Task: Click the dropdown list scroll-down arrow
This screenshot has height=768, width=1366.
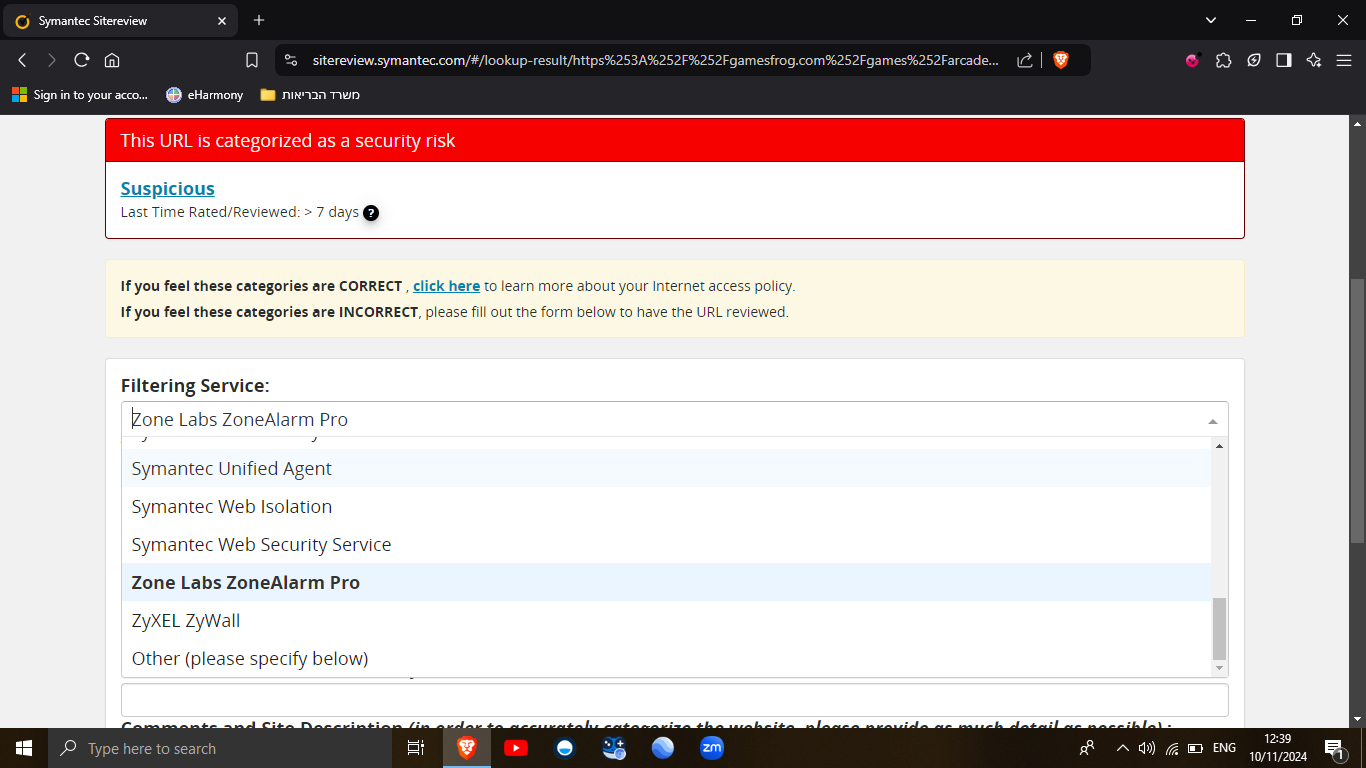Action: click(1219, 668)
